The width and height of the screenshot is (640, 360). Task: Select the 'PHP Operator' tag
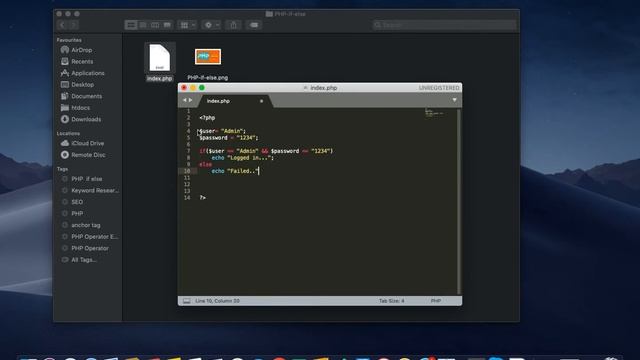(90, 249)
